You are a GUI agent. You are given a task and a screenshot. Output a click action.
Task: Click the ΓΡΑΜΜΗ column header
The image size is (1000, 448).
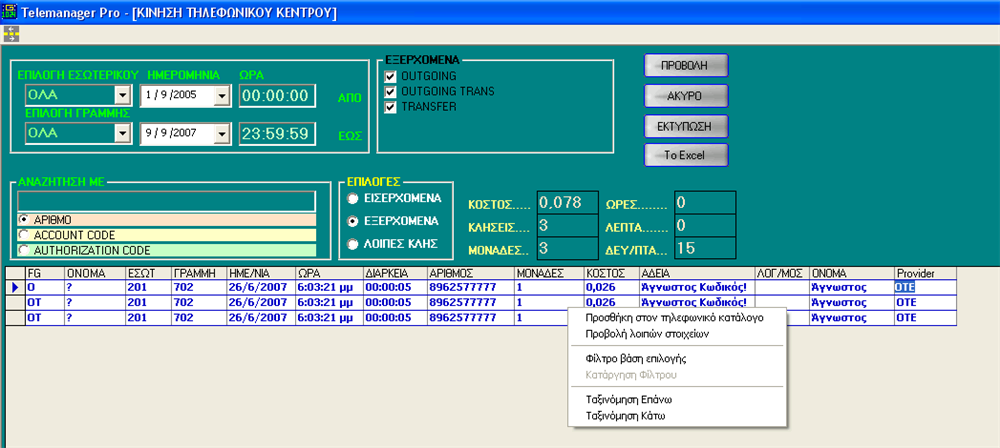click(199, 273)
